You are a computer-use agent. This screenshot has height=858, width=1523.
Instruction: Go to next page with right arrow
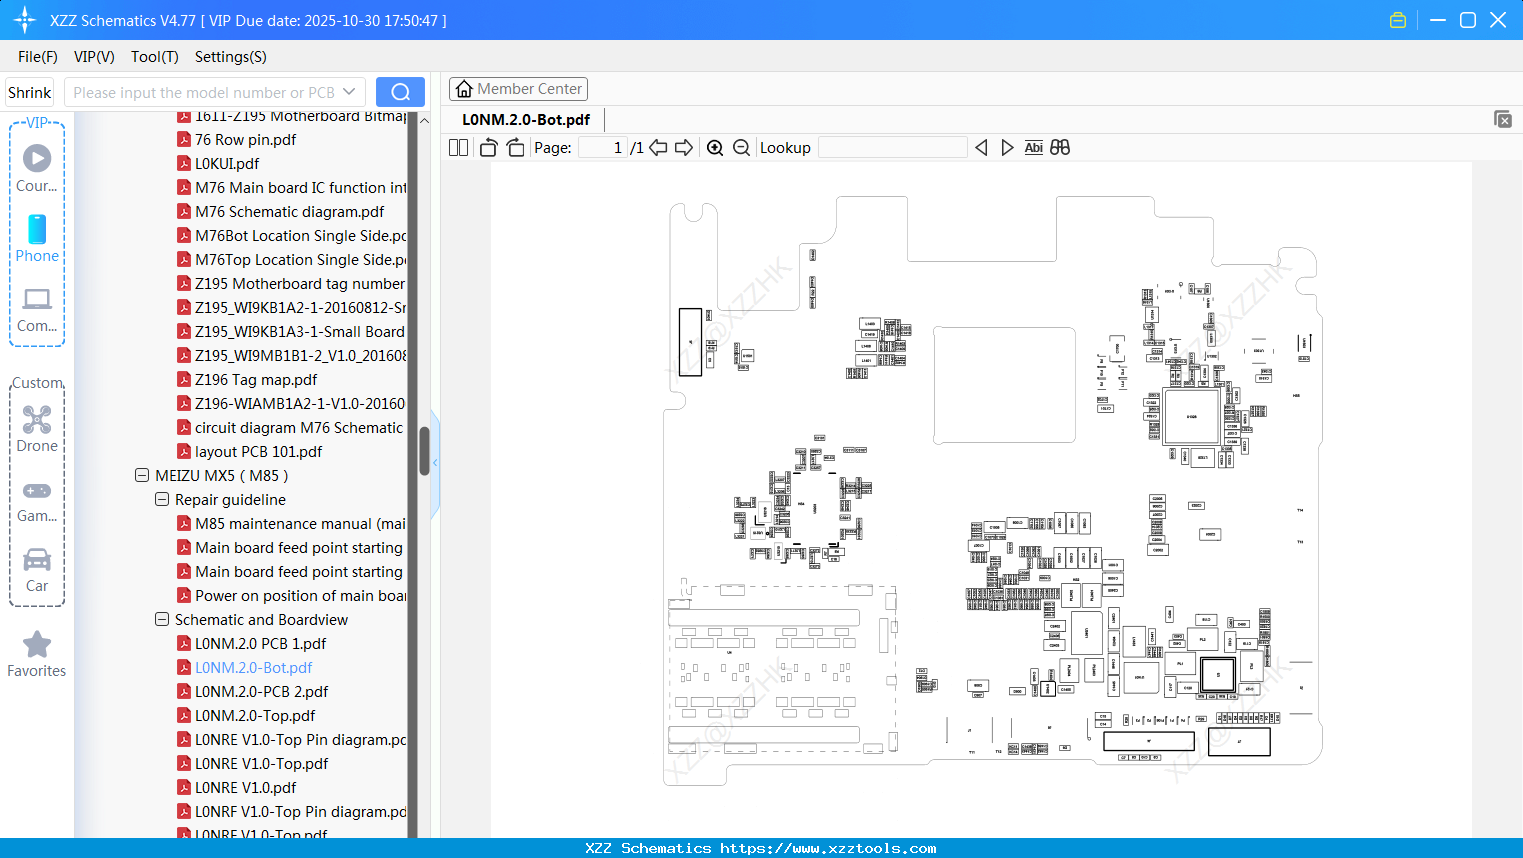[x=684, y=148]
